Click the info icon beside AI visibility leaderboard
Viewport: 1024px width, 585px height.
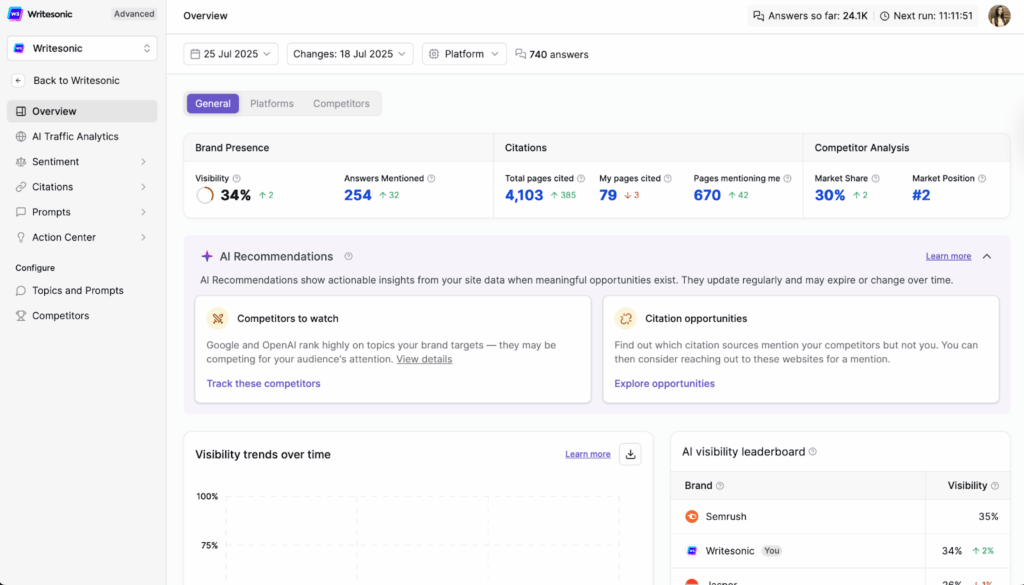(x=812, y=451)
